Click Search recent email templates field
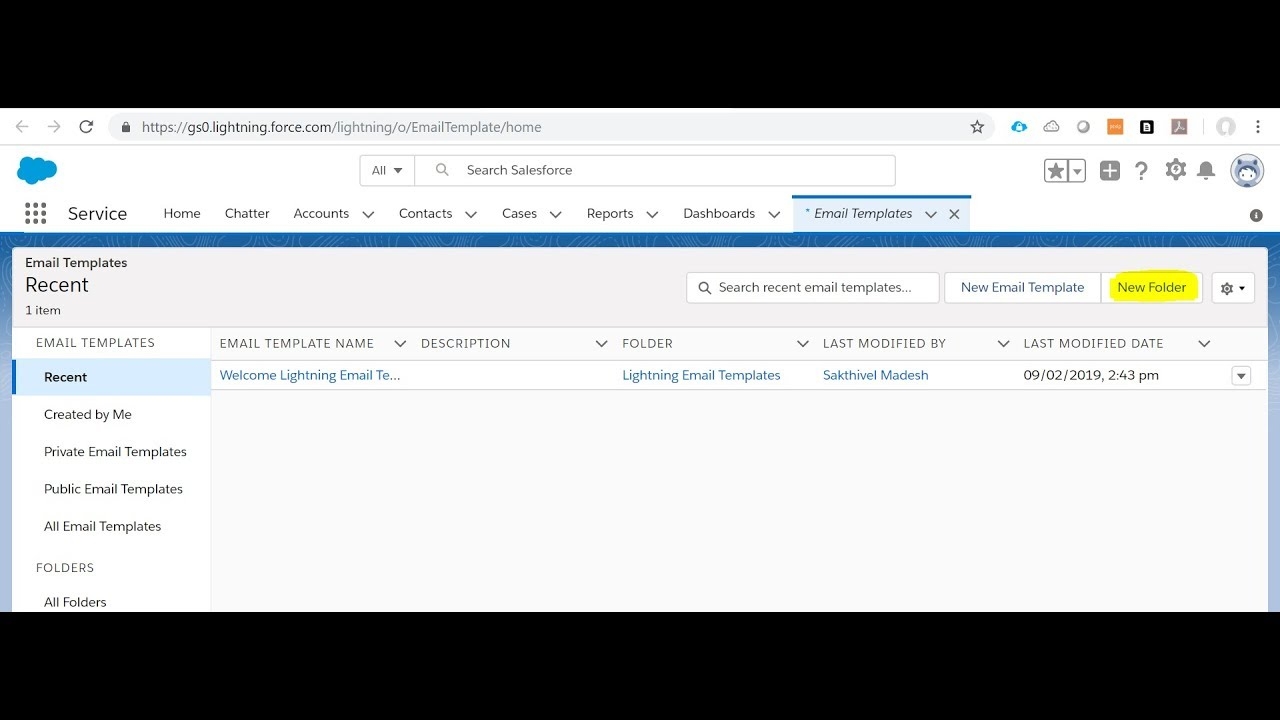Image resolution: width=1280 pixels, height=720 pixels. pyautogui.click(x=813, y=287)
